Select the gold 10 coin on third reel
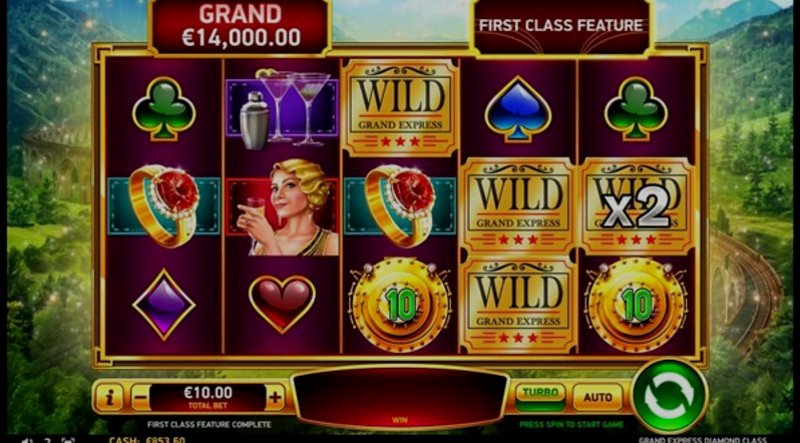 400,305
